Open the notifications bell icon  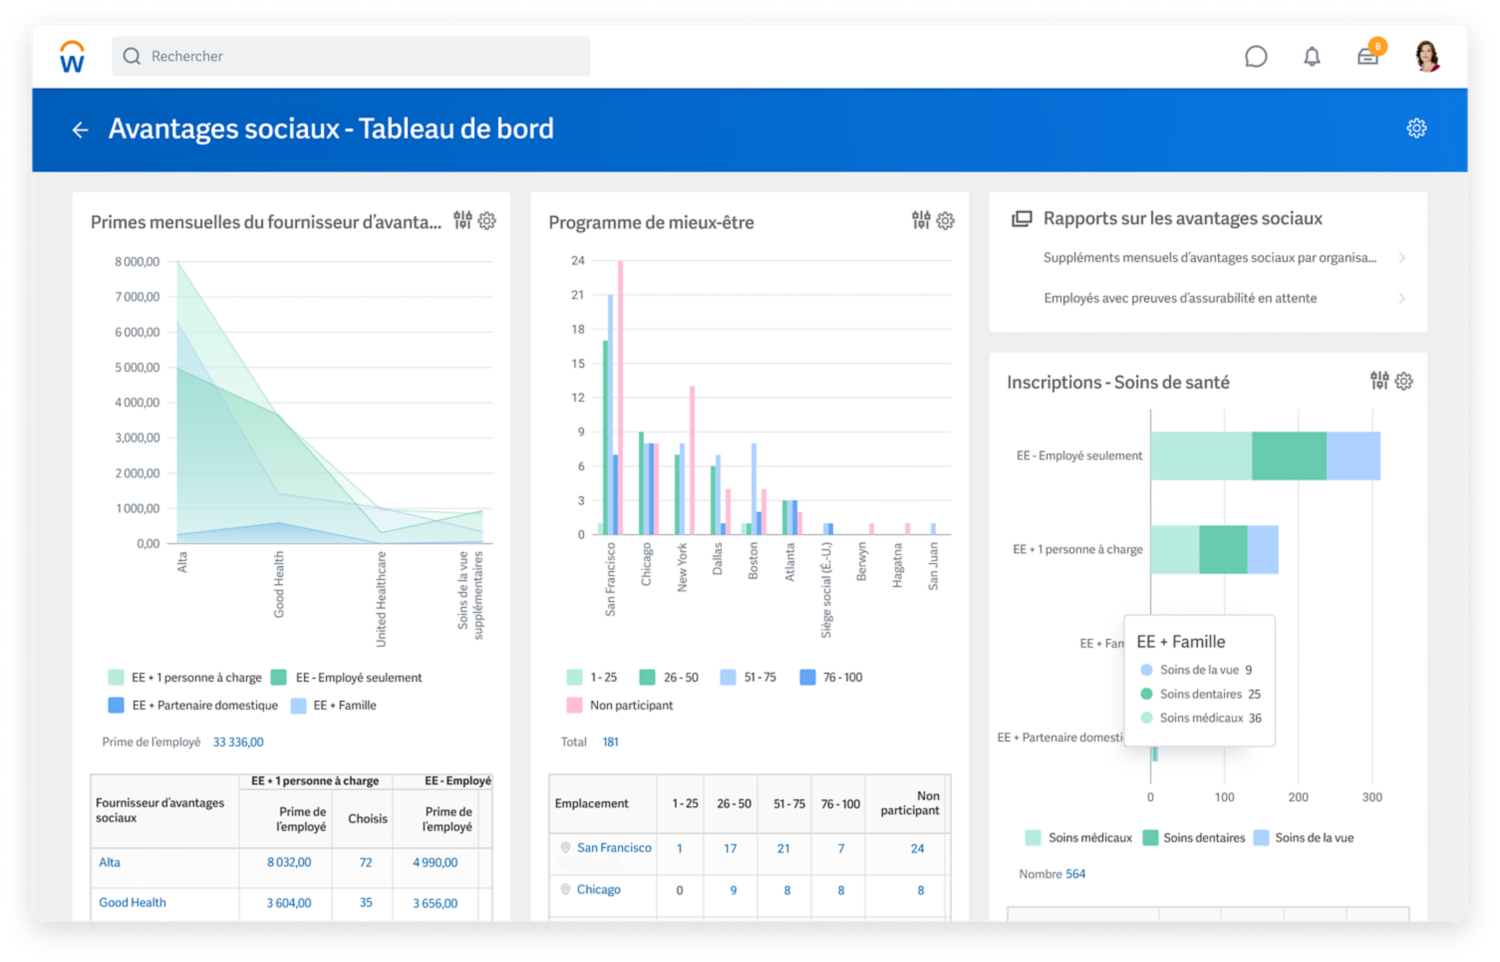click(x=1312, y=57)
